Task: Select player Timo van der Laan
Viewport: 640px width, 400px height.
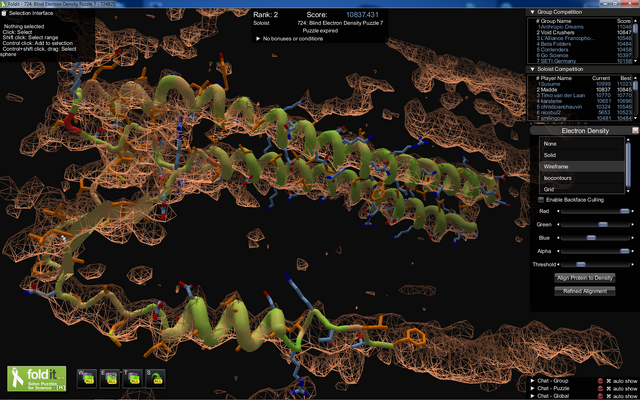Action: click(563, 95)
